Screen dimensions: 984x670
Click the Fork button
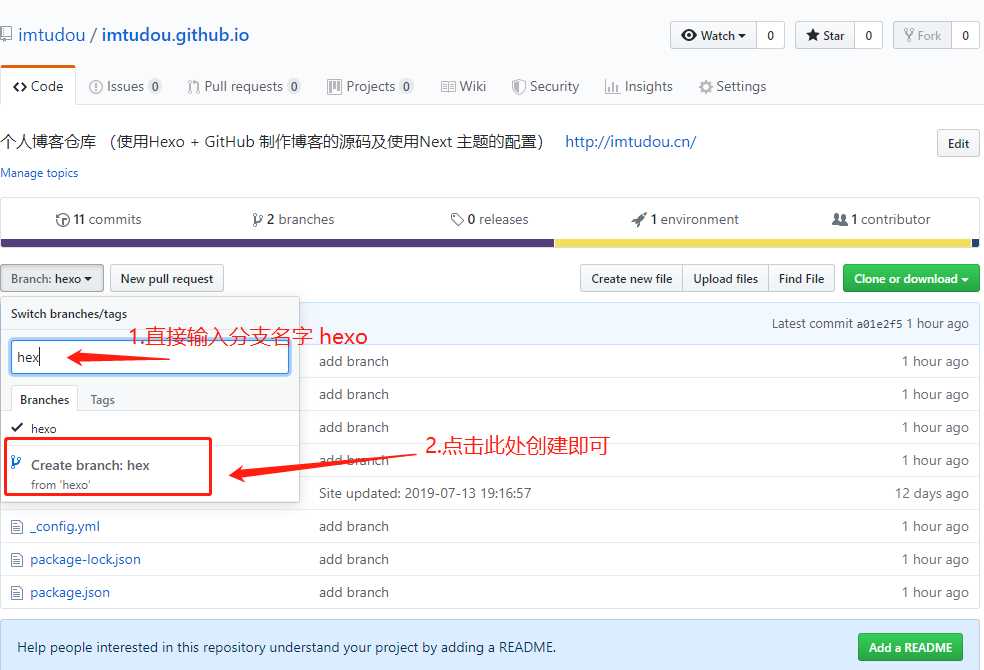[922, 35]
